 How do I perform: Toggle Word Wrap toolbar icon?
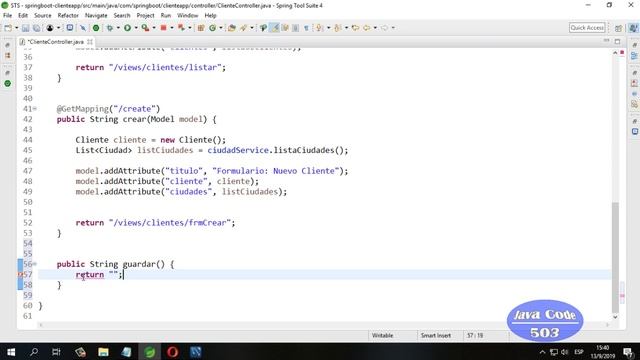(285, 28)
